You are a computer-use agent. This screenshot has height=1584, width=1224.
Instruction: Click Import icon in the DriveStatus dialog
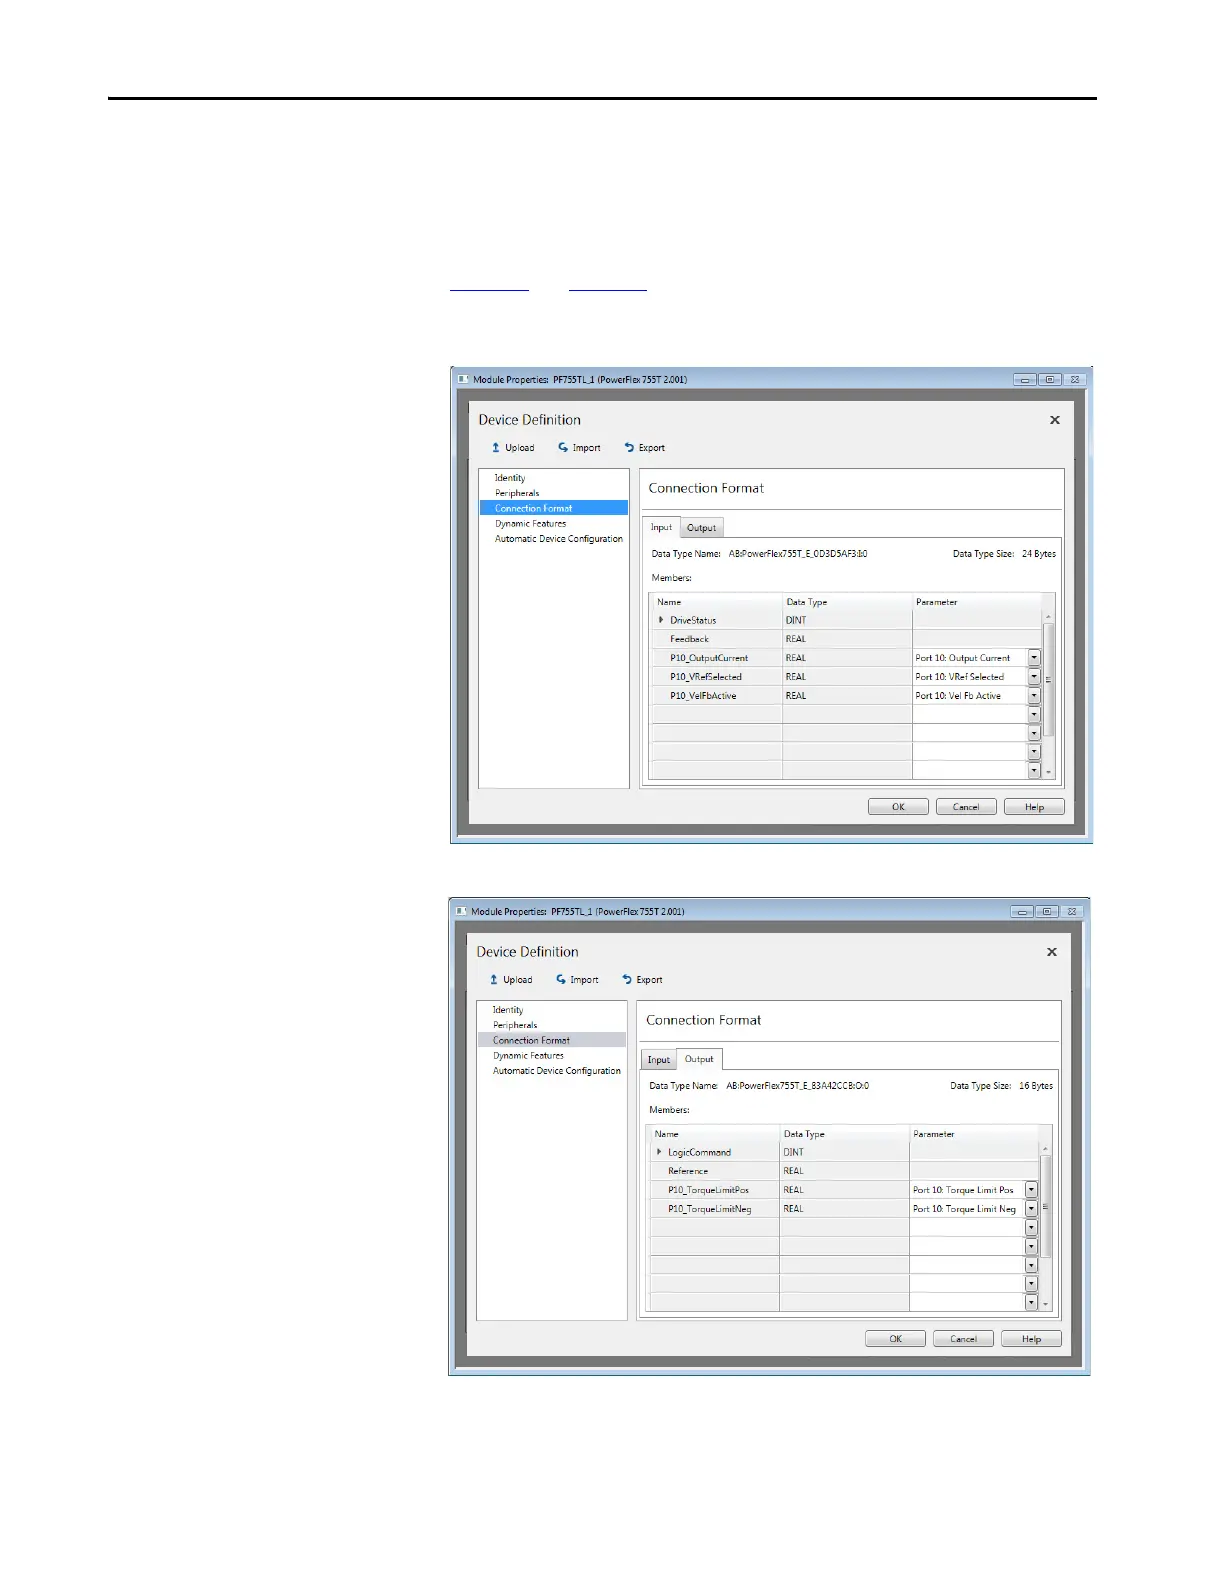[x=563, y=448]
